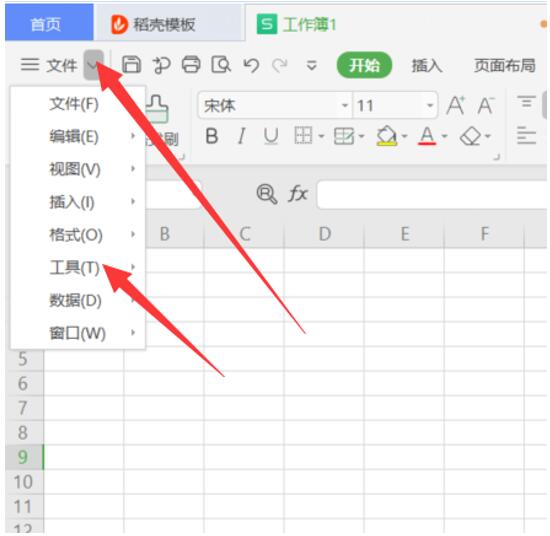Click the format painter brush icon
Viewport: 550px width, 536px height.
(x=158, y=109)
